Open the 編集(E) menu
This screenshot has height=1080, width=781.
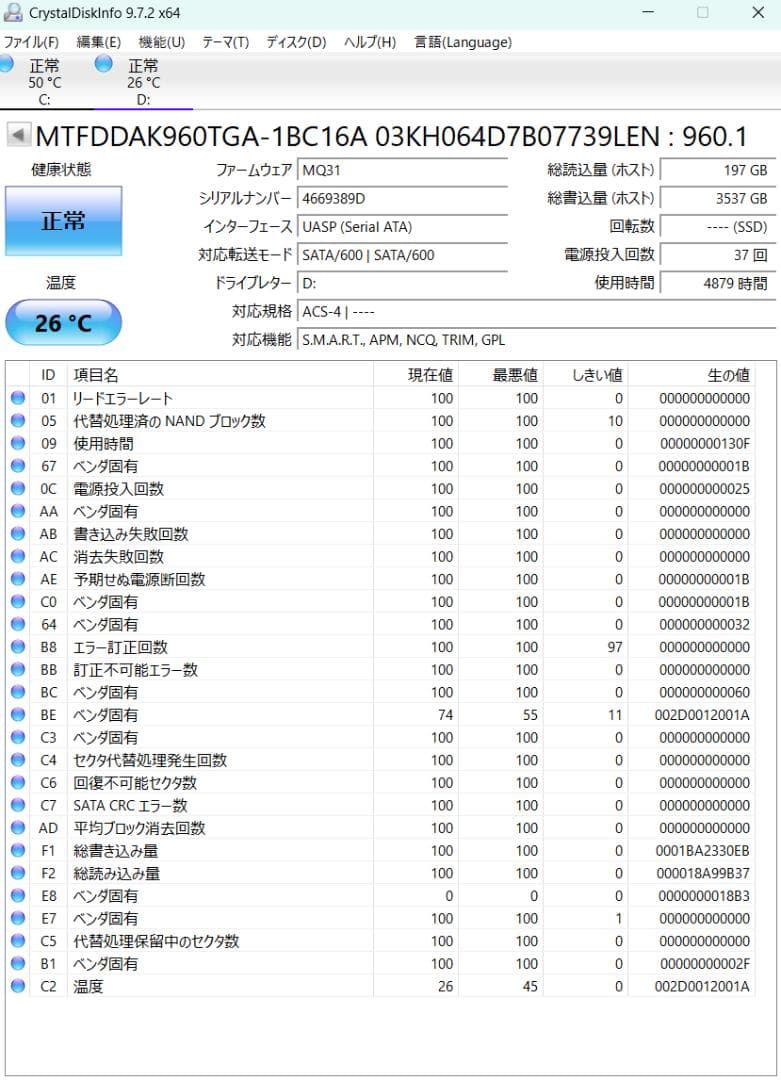(x=98, y=42)
